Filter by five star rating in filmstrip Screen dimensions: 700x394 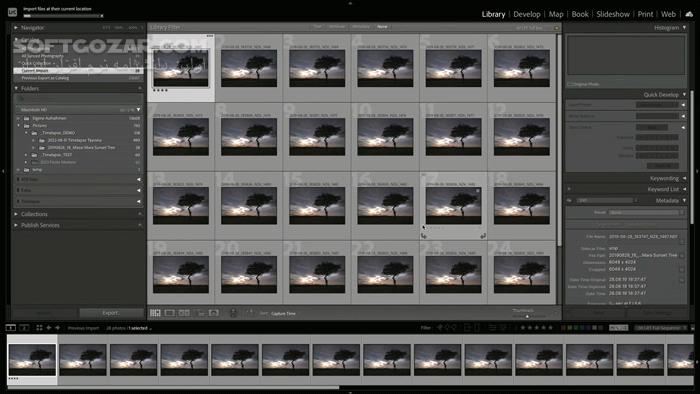550,328
